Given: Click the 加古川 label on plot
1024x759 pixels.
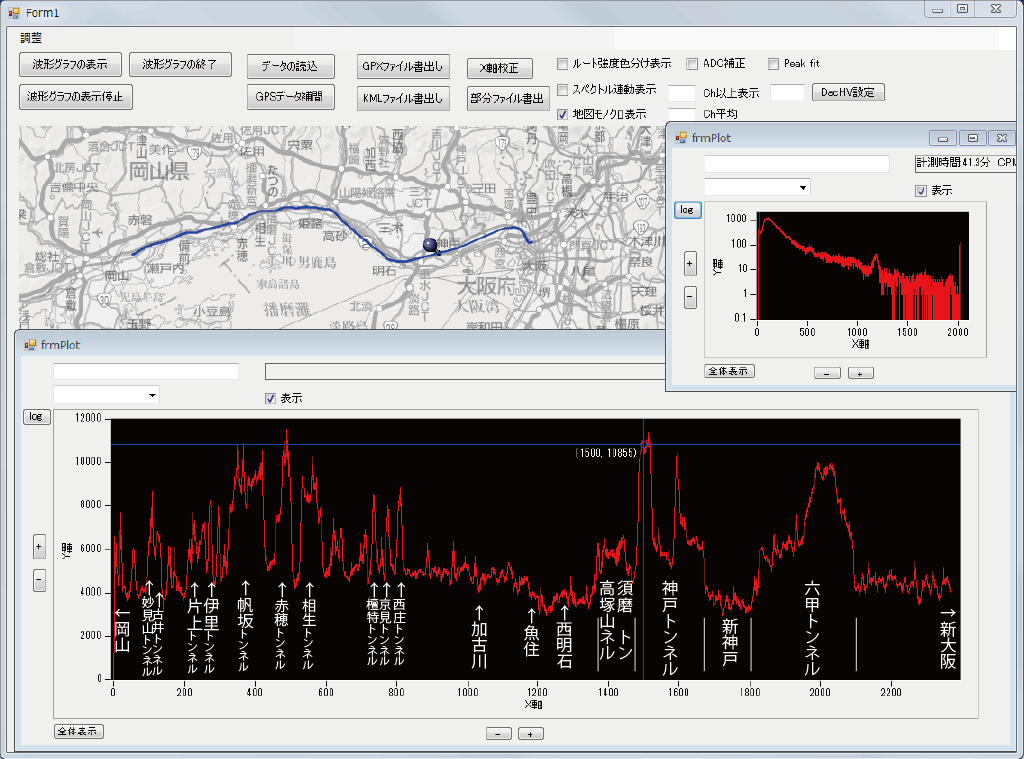Looking at the screenshot, I should coord(479,643).
